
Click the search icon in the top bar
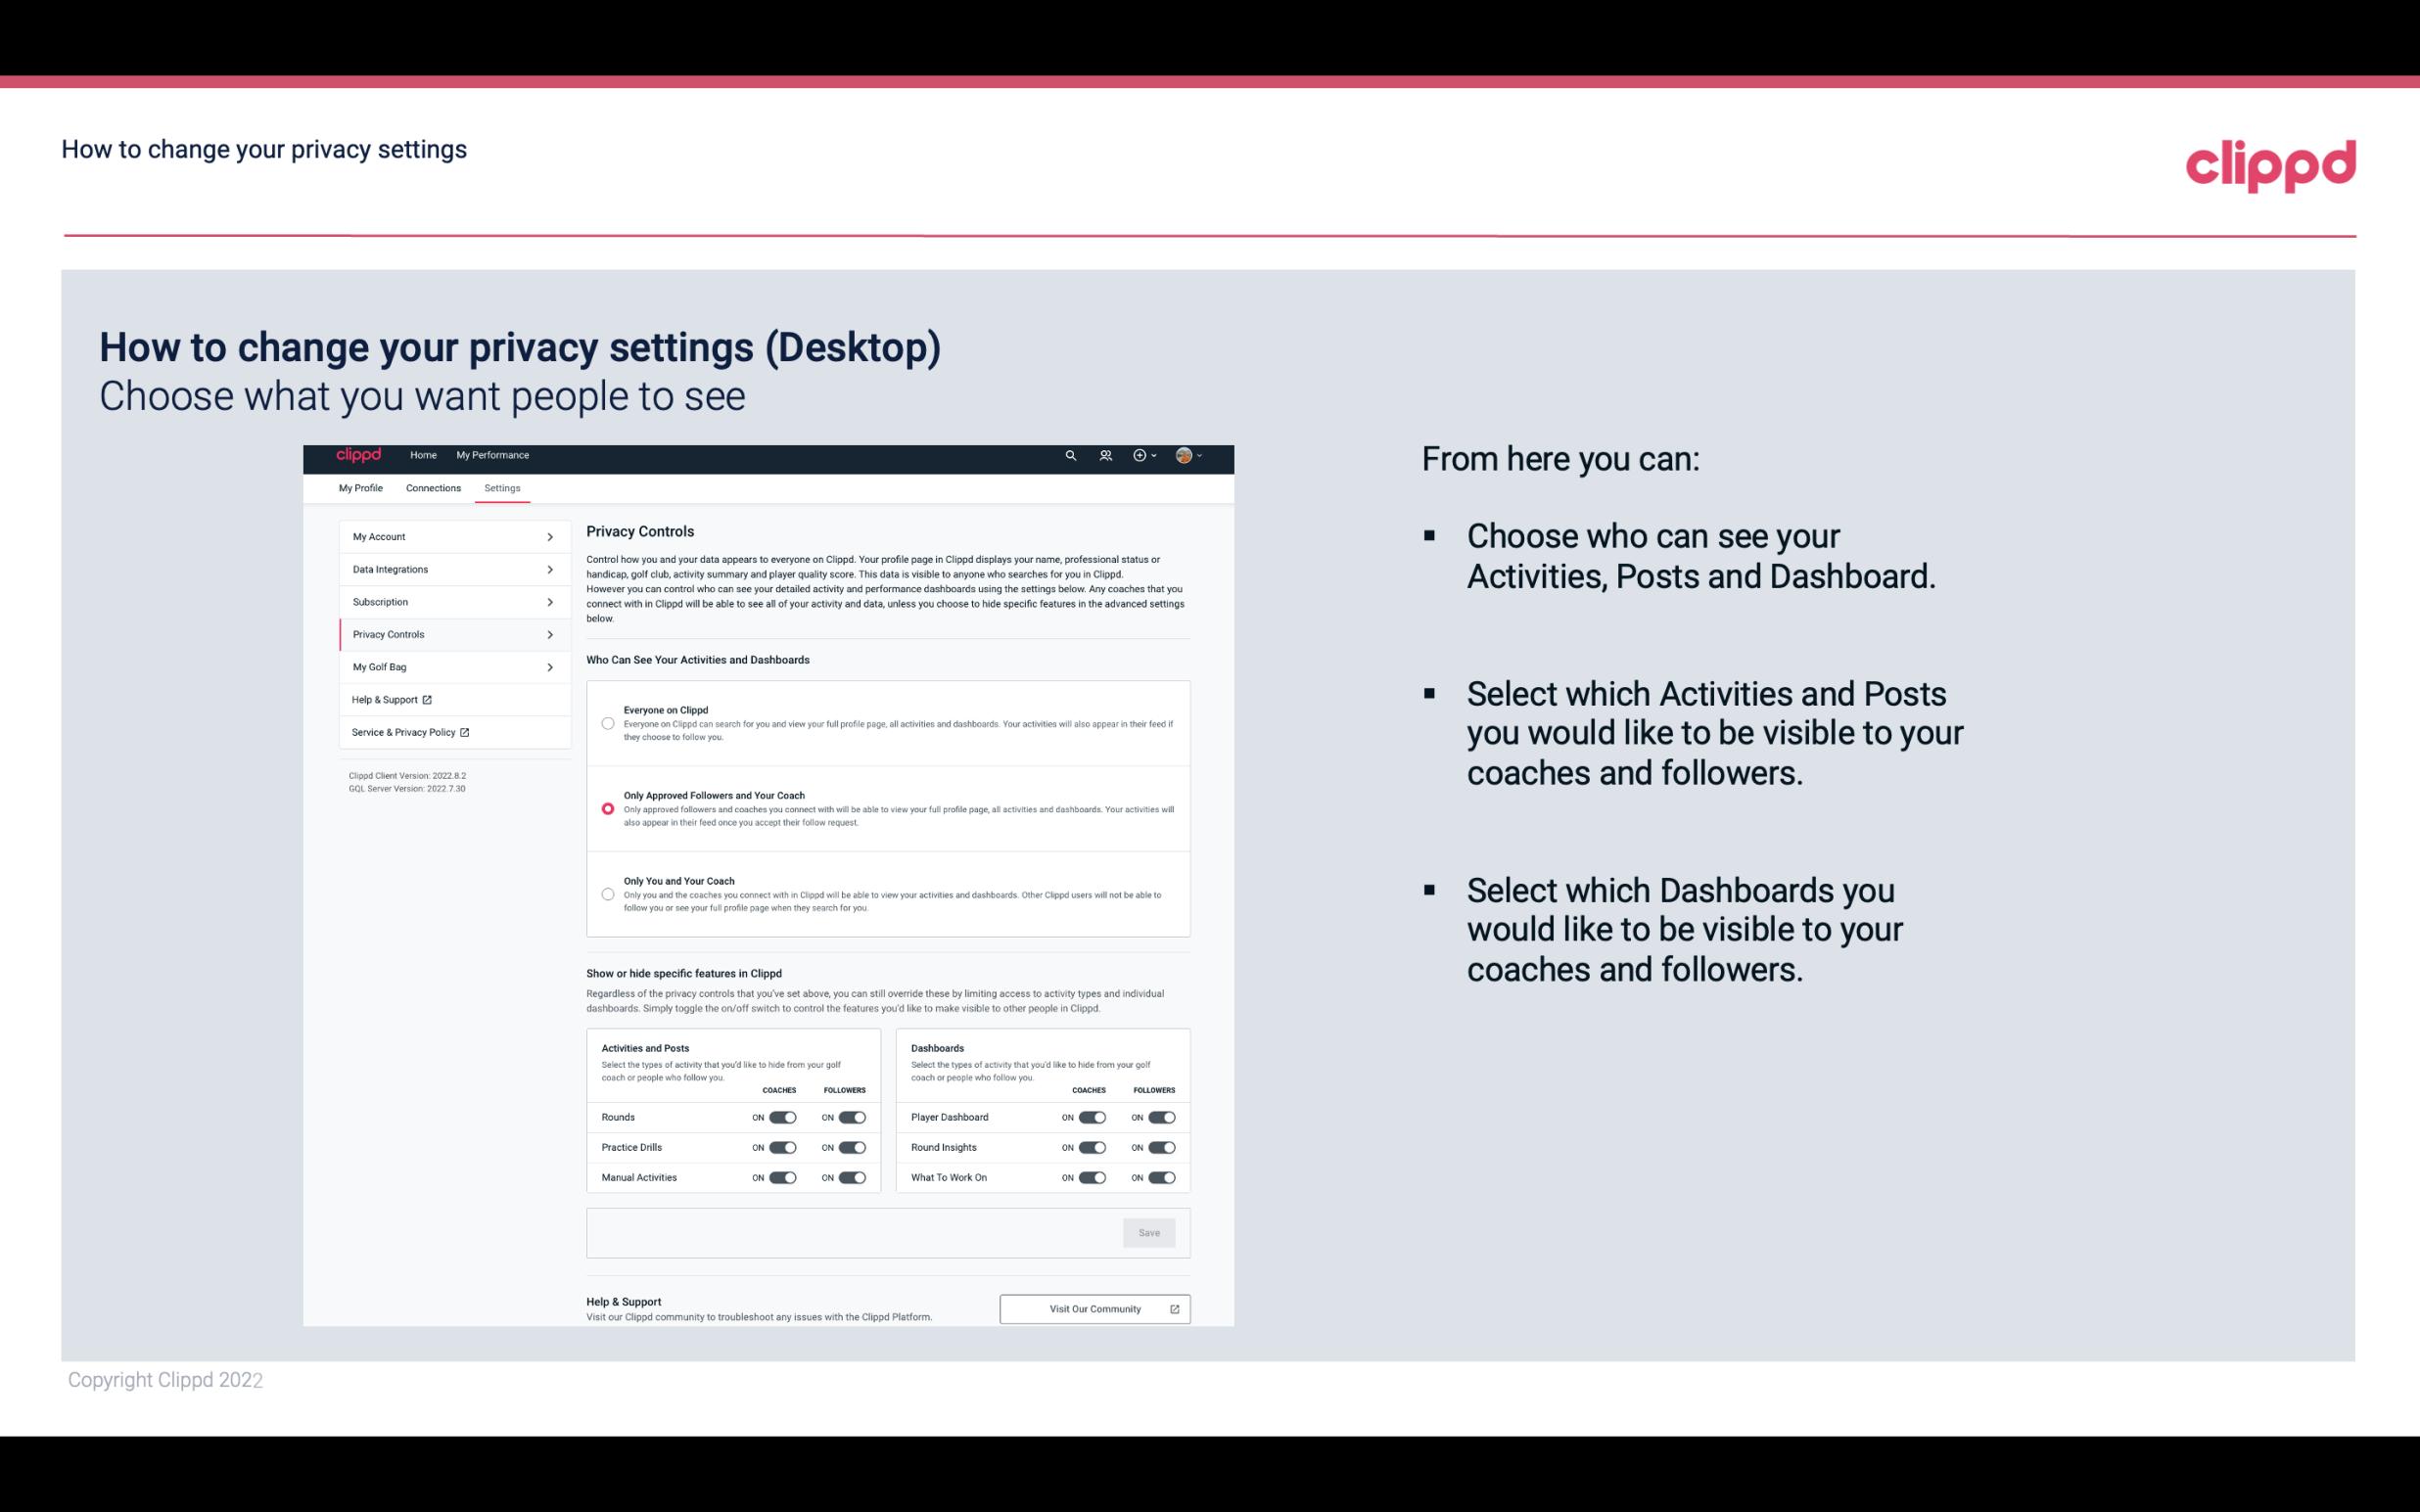[x=1070, y=456]
